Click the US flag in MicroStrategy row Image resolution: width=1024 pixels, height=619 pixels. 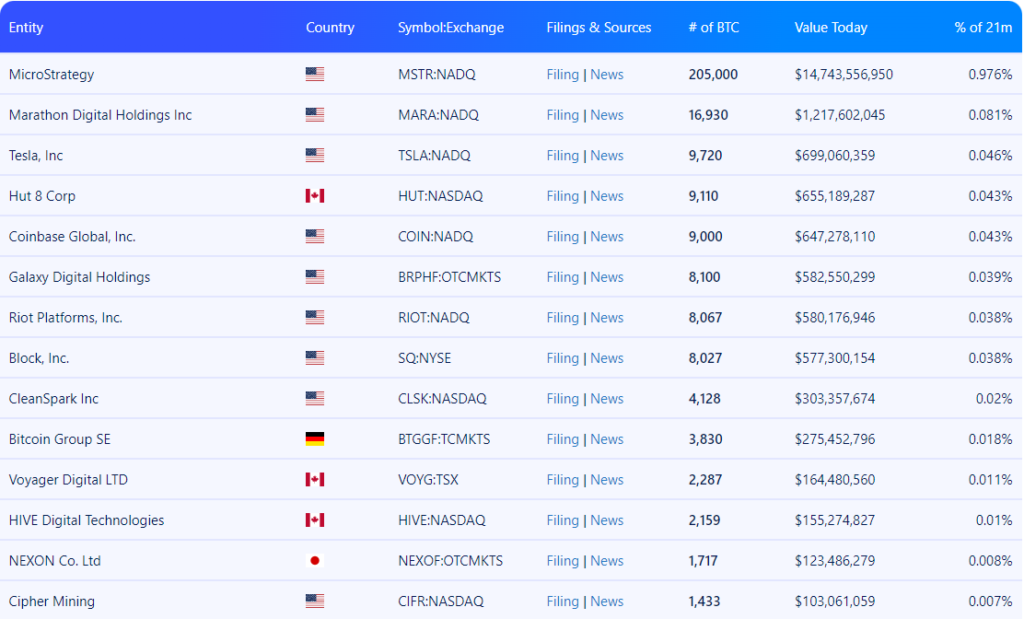click(x=315, y=74)
